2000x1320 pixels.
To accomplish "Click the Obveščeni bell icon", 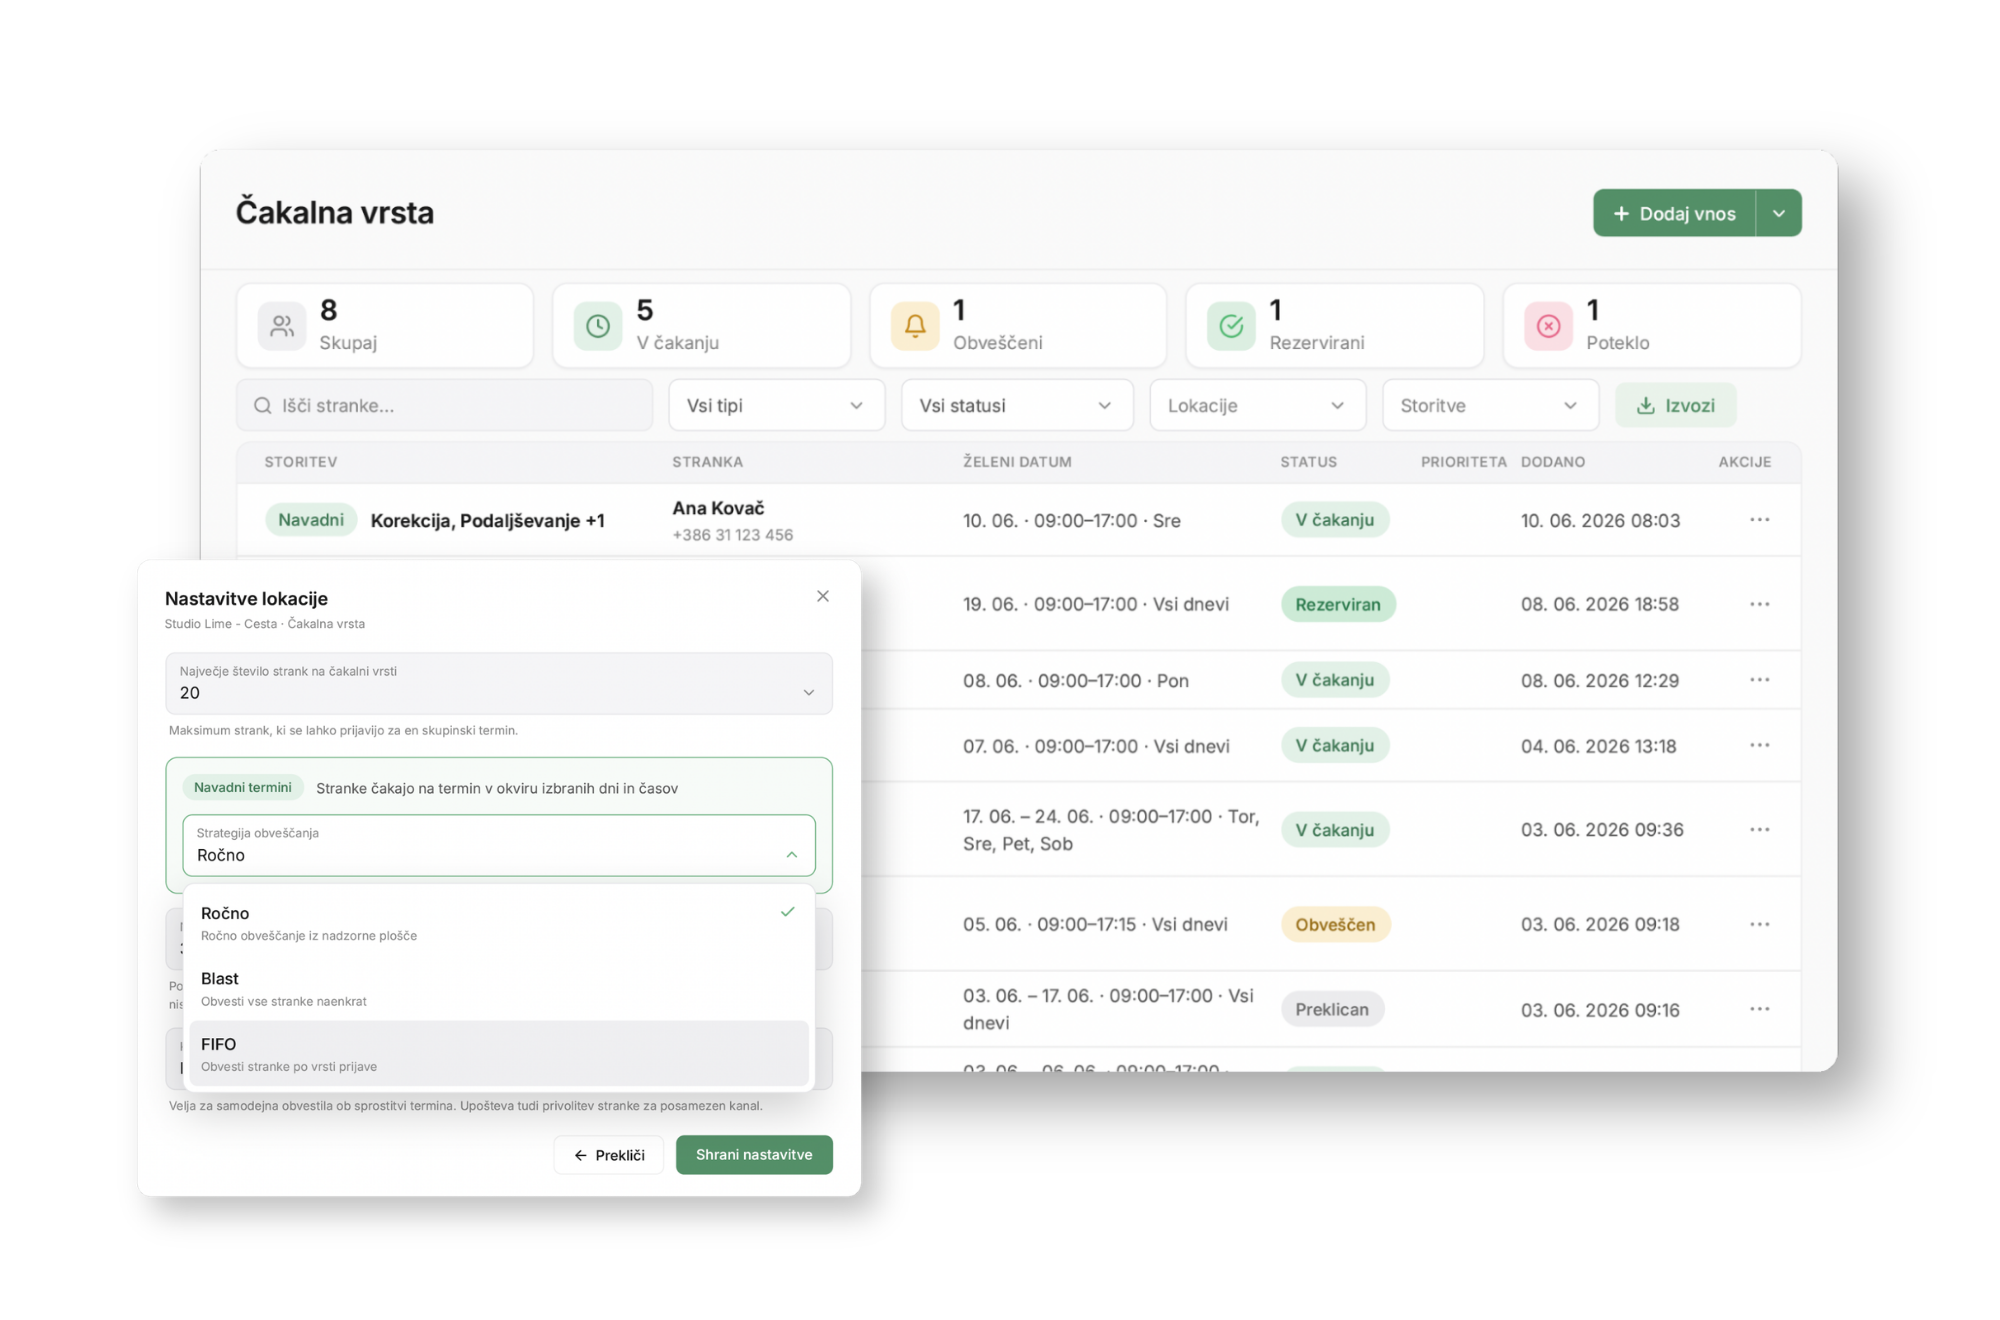I will click(x=915, y=326).
